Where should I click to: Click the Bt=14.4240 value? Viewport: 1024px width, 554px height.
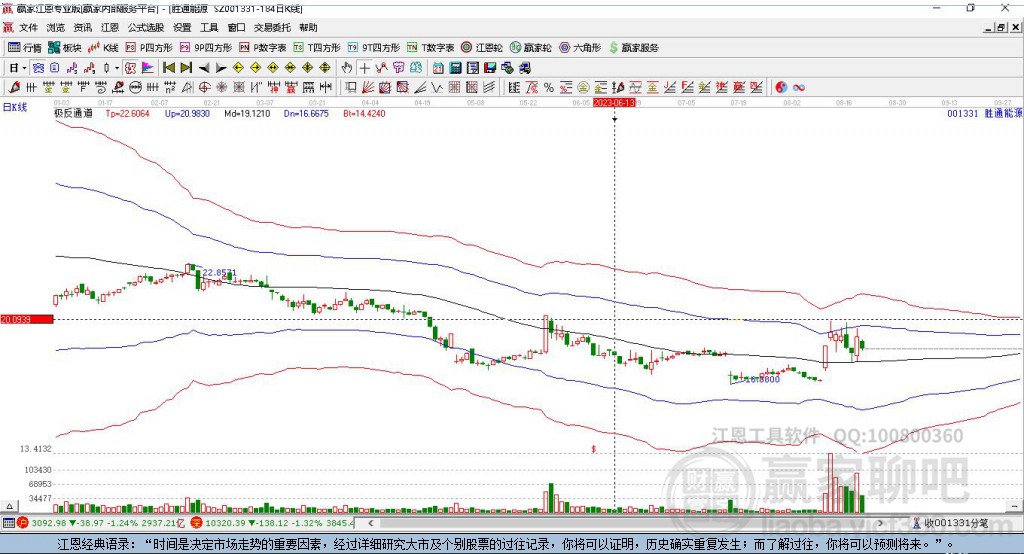click(x=364, y=114)
